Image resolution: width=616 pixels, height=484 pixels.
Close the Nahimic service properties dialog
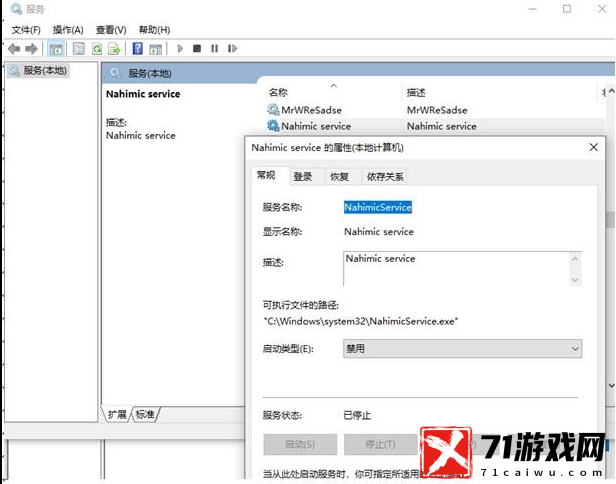(594, 147)
